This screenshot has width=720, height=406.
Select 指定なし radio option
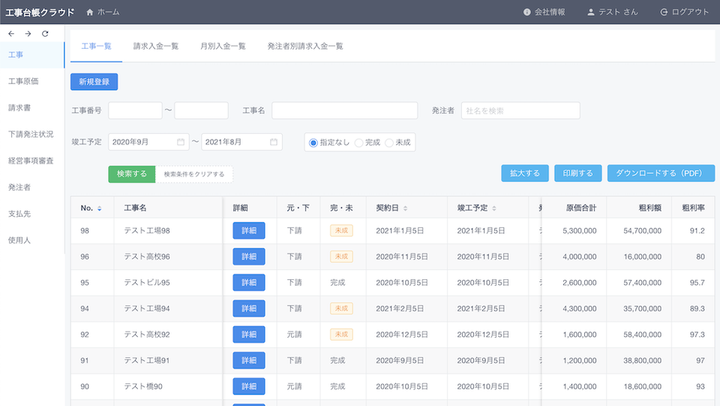click(329, 142)
